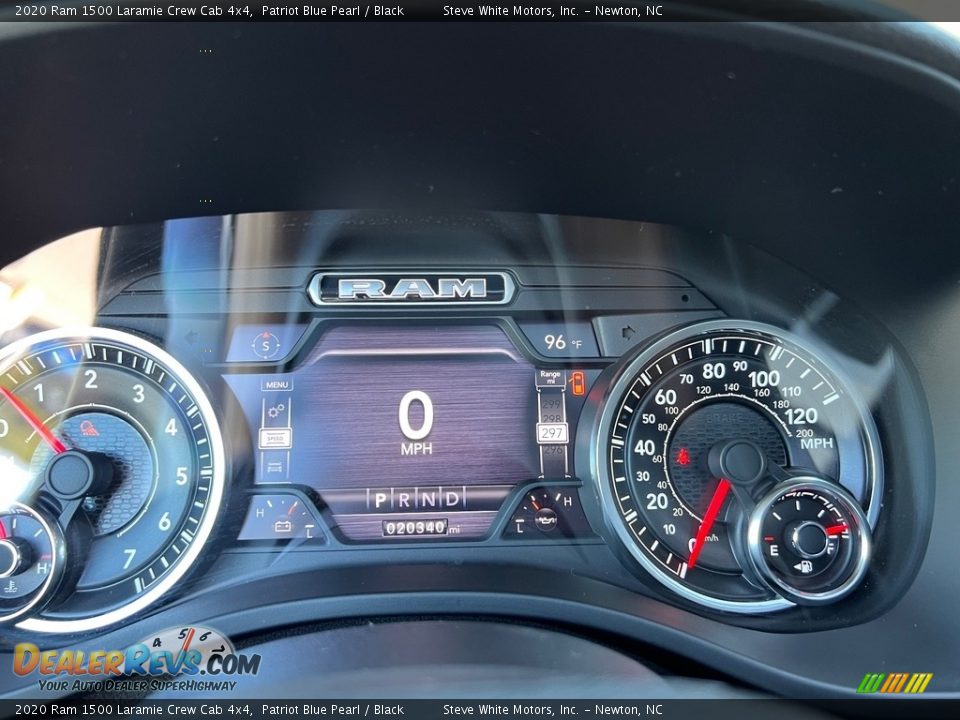This screenshot has width=960, height=720.
Task: Tap the fuel pump icon on fuel gauge
Action: (x=803, y=566)
